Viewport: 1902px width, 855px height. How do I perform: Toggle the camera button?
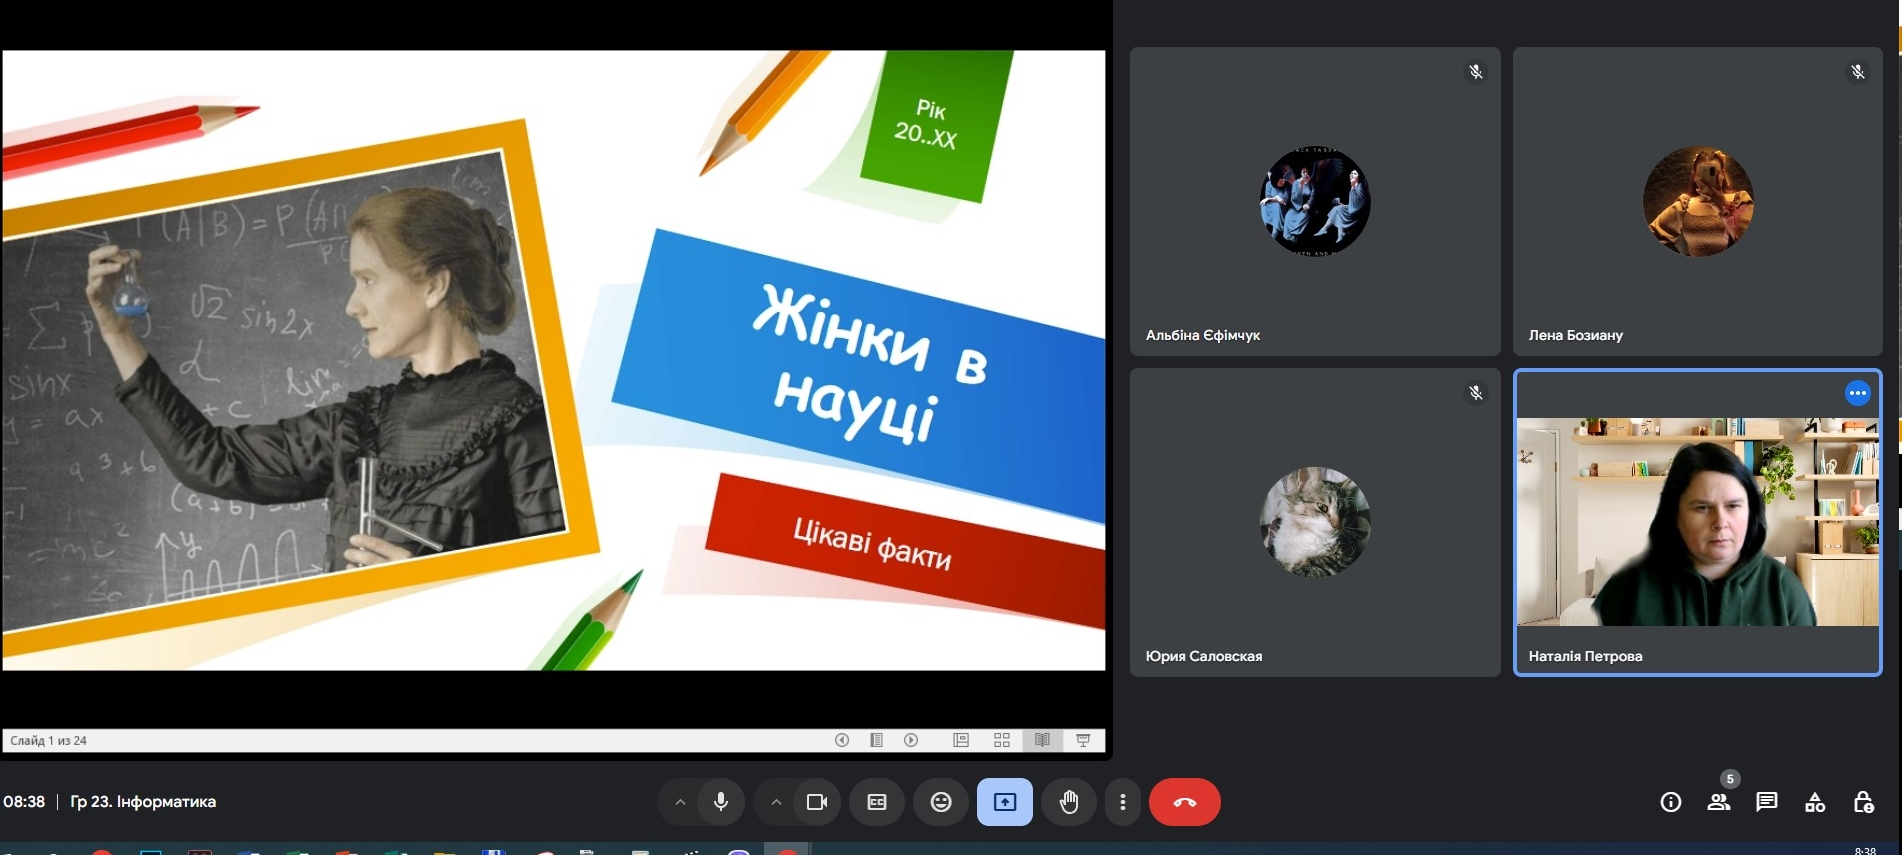817,802
